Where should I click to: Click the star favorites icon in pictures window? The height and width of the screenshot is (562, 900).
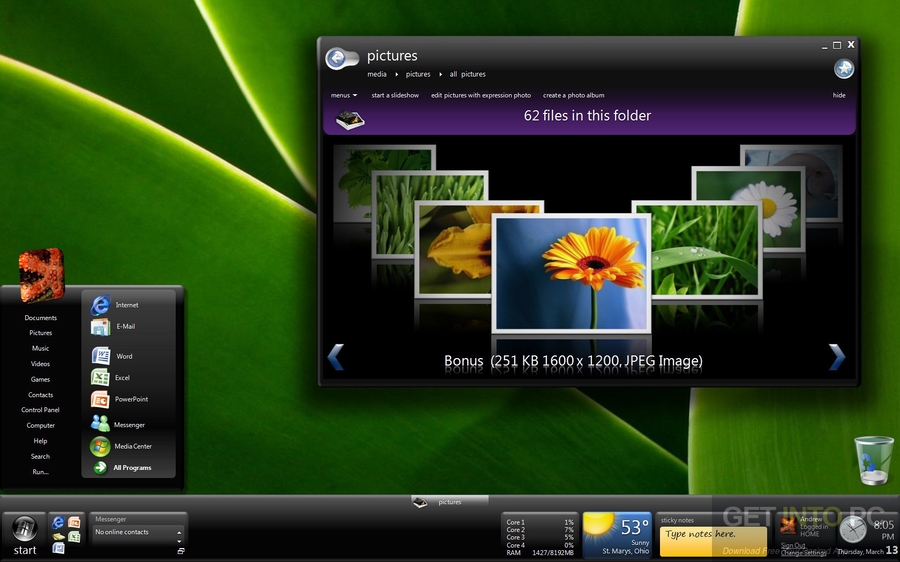[844, 68]
